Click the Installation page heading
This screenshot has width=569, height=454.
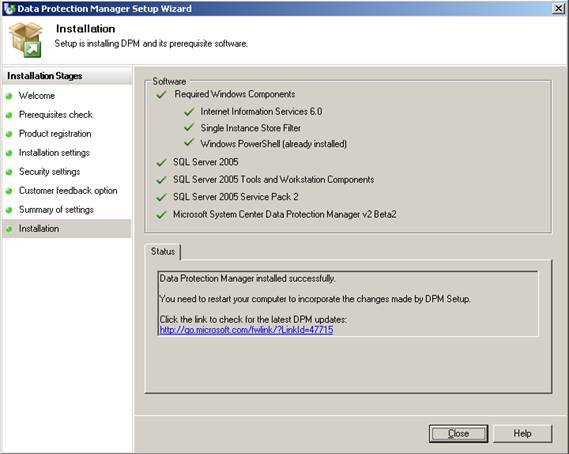[85, 29]
